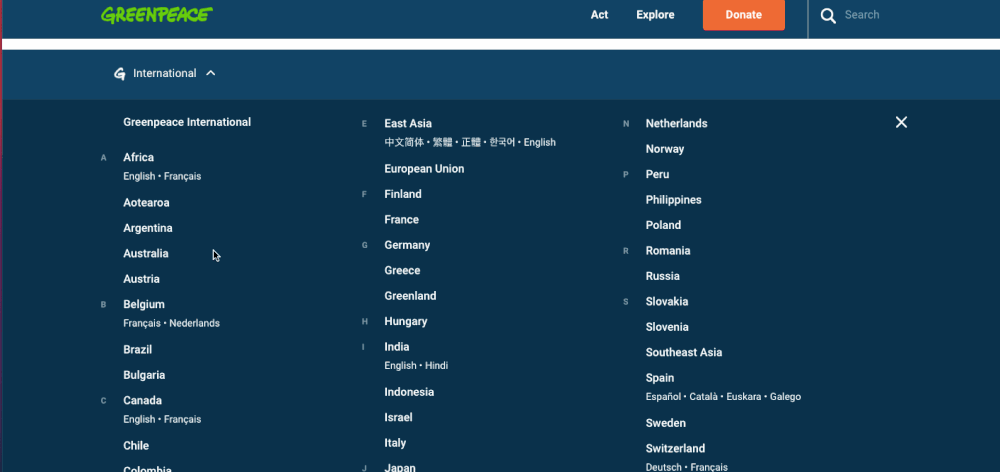The height and width of the screenshot is (472, 1000).
Task: Go to France site
Action: 401,219
